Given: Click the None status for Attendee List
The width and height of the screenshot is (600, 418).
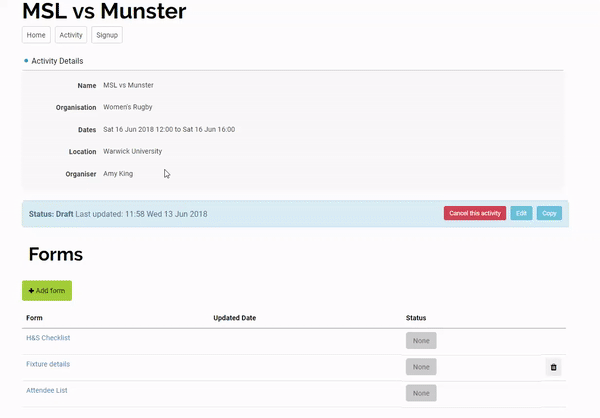Looking at the screenshot, I should coord(421,393).
